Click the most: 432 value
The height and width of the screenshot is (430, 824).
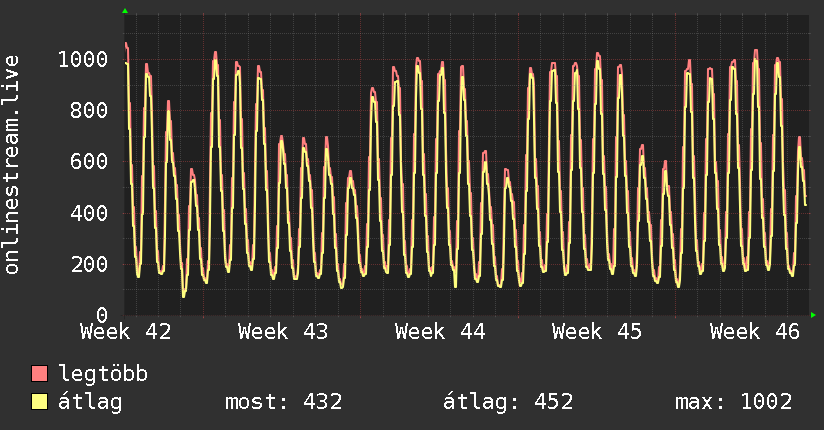click(284, 402)
